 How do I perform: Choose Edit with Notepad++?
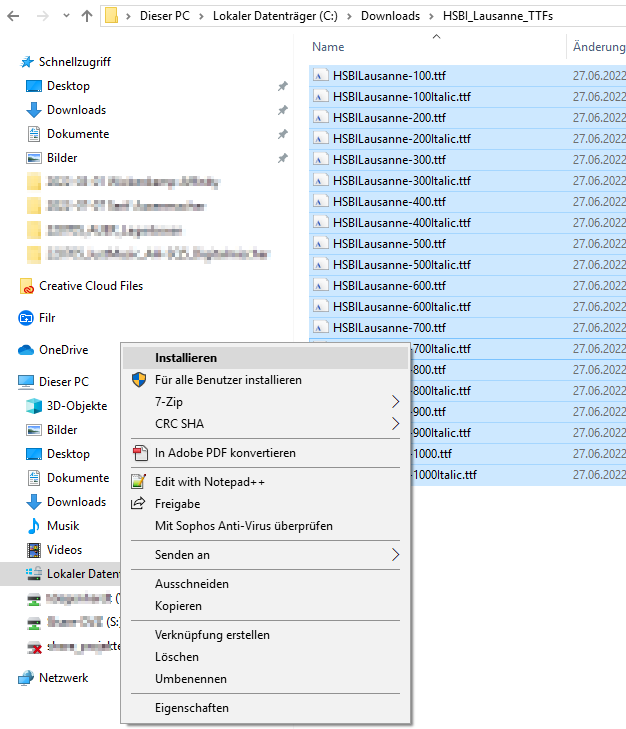[209, 482]
